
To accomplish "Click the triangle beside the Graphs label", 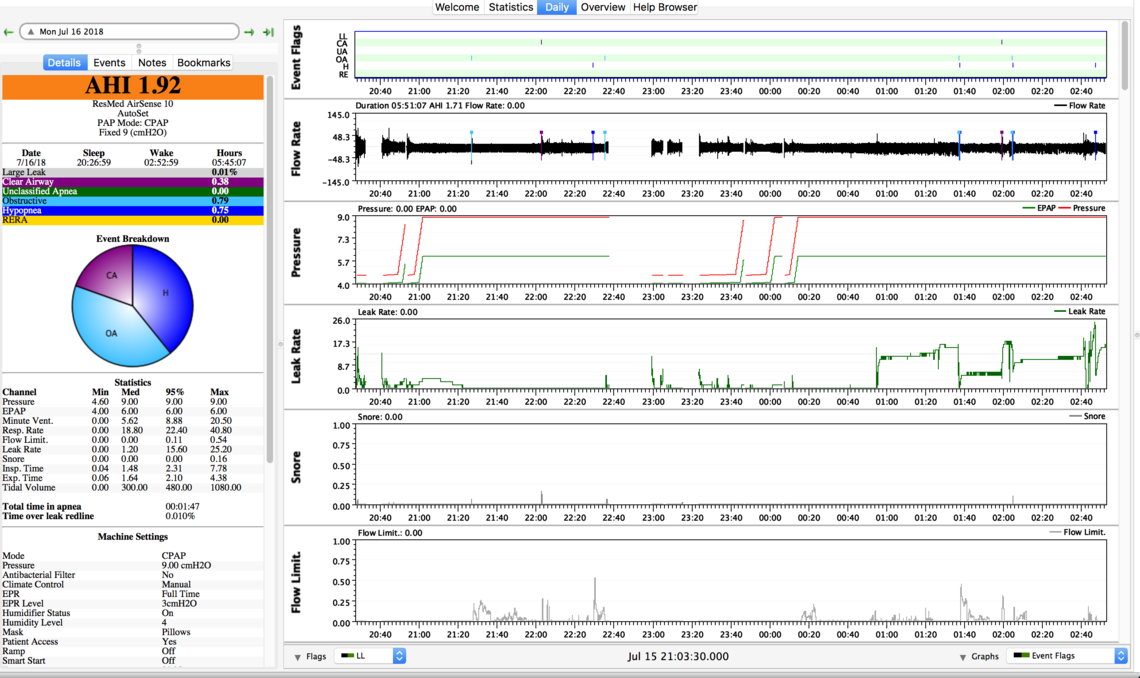I will 963,657.
